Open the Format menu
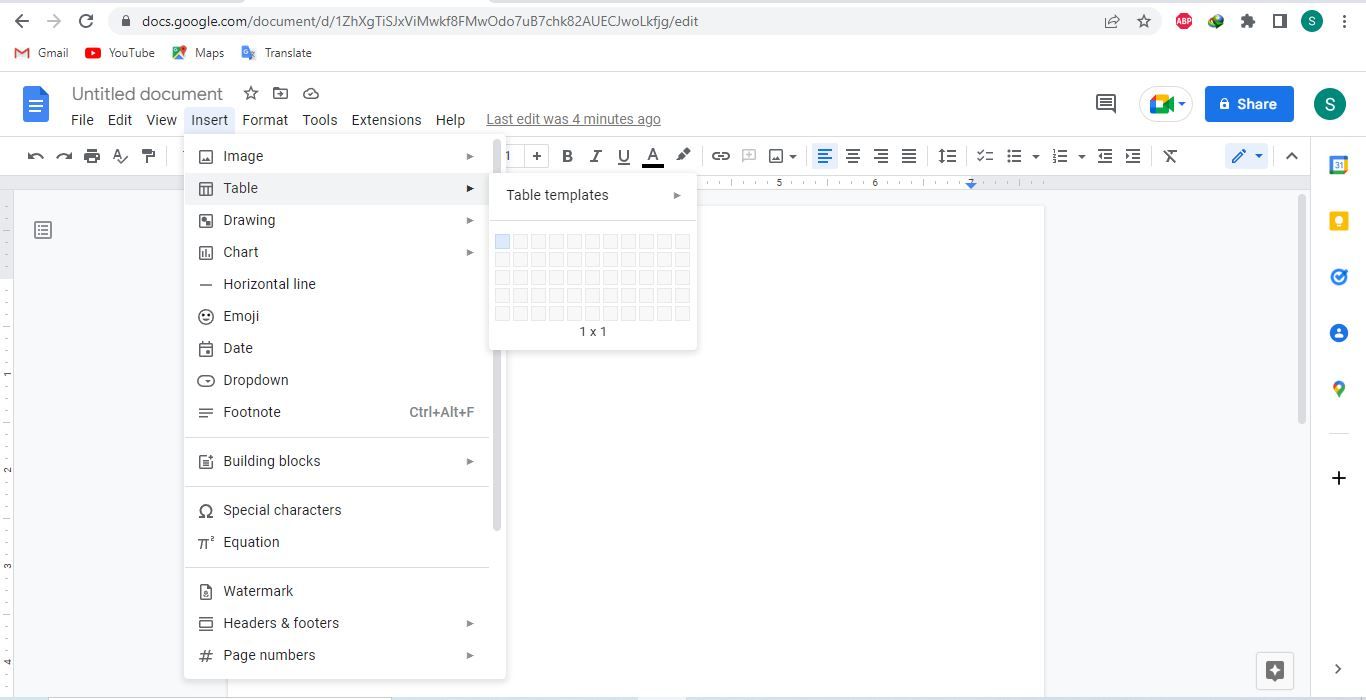 coord(265,120)
